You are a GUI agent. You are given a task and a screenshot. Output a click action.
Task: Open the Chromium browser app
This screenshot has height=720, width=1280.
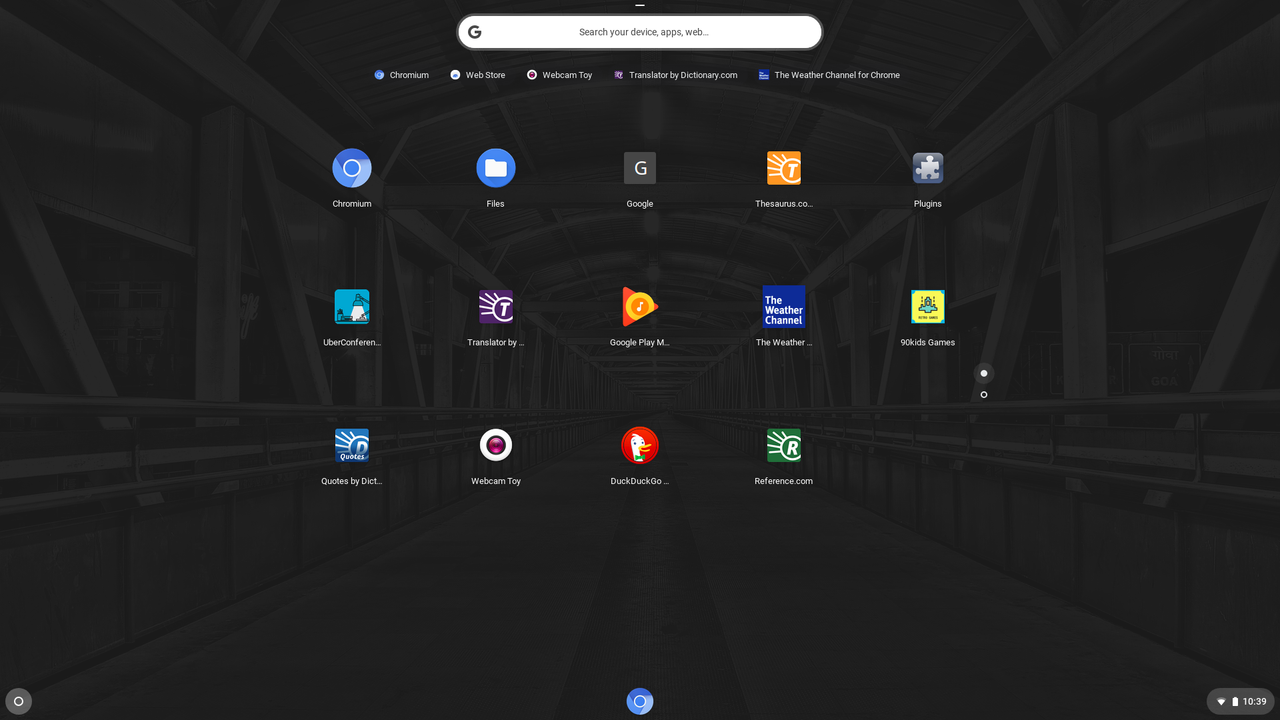(351, 167)
